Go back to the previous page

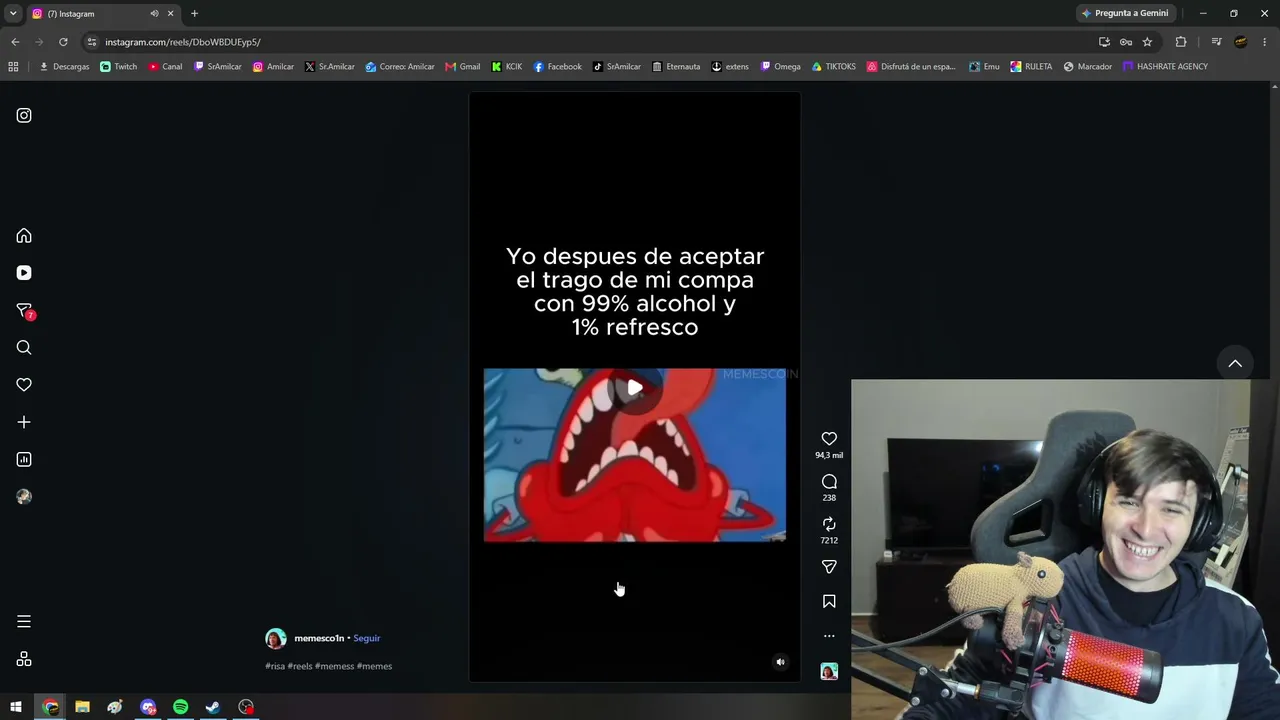click(x=15, y=42)
